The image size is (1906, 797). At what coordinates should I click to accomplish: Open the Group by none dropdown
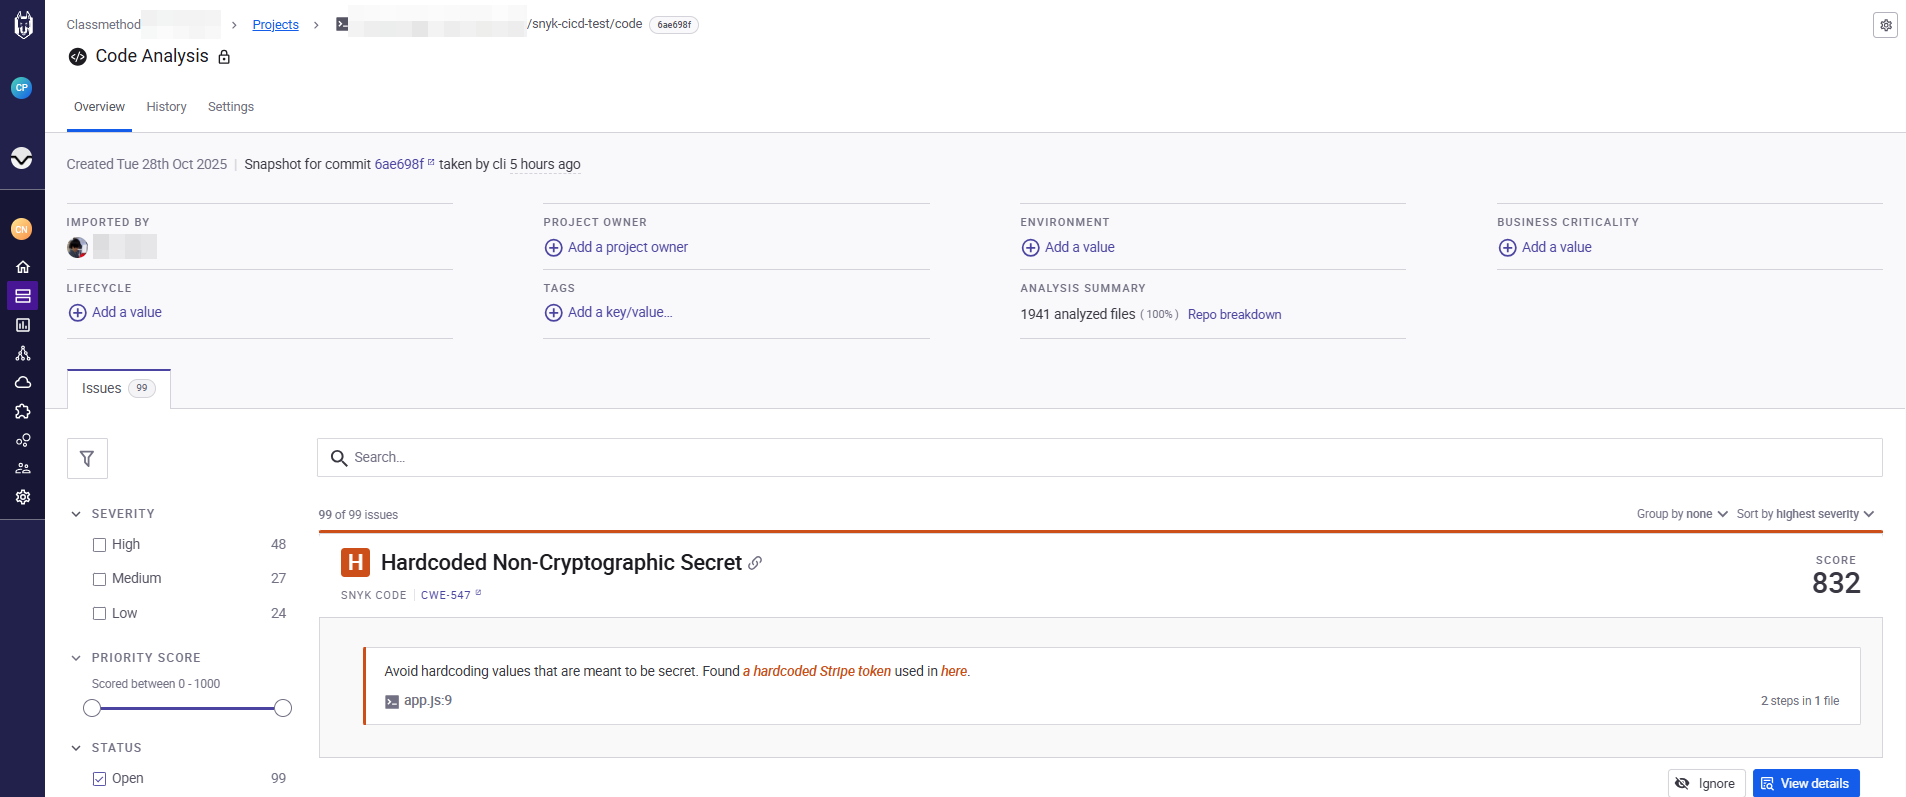point(1682,514)
